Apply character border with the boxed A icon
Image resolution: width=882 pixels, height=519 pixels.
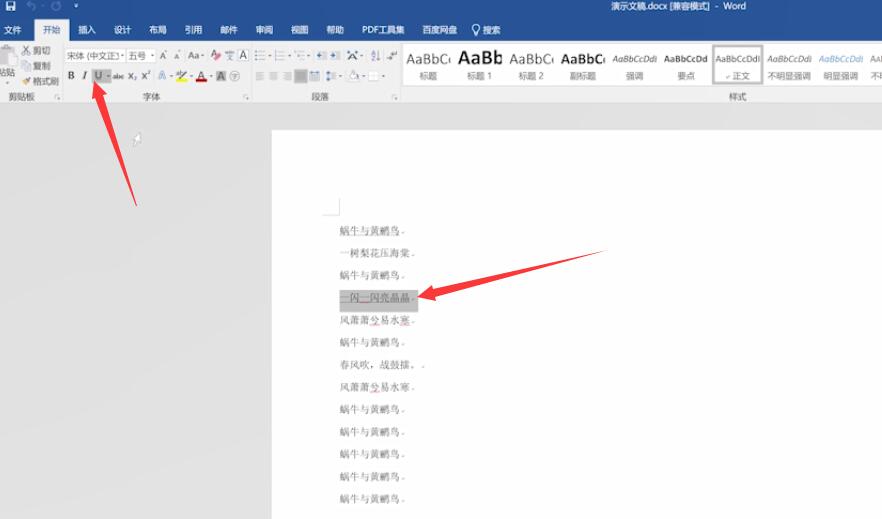(x=243, y=55)
